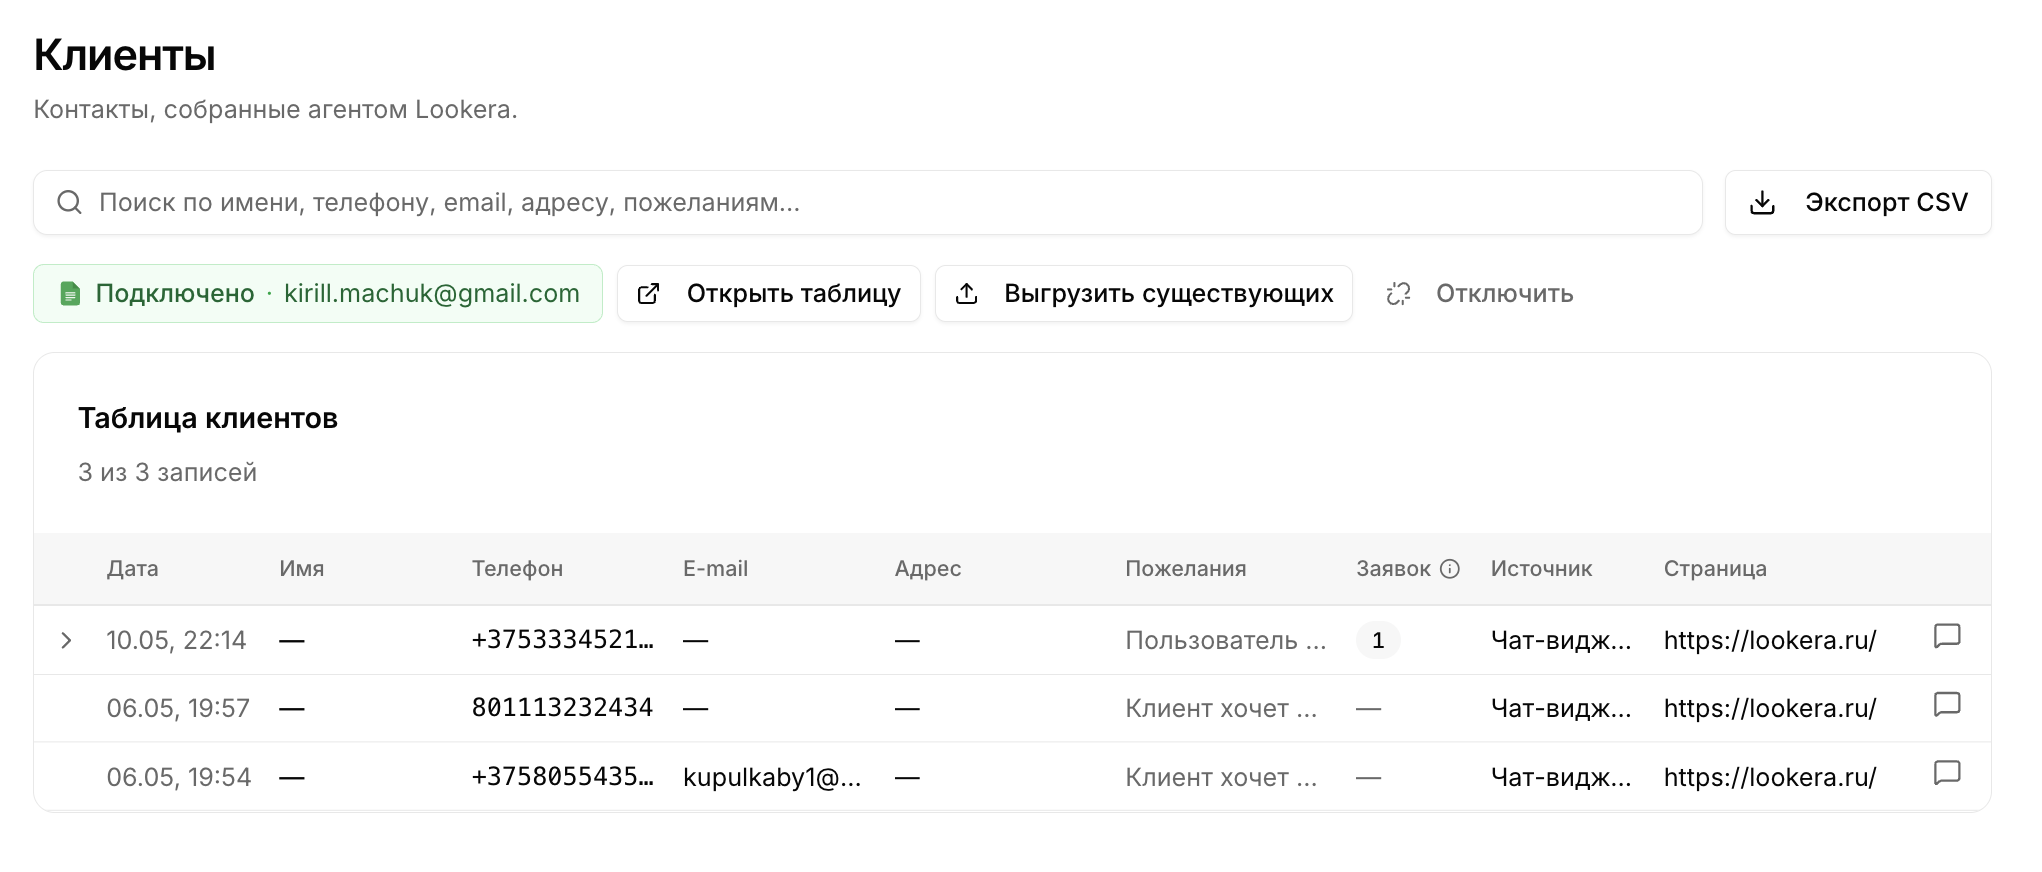Click the search magnifier icon
Screen dimensions: 2042x872
[x=69, y=203]
